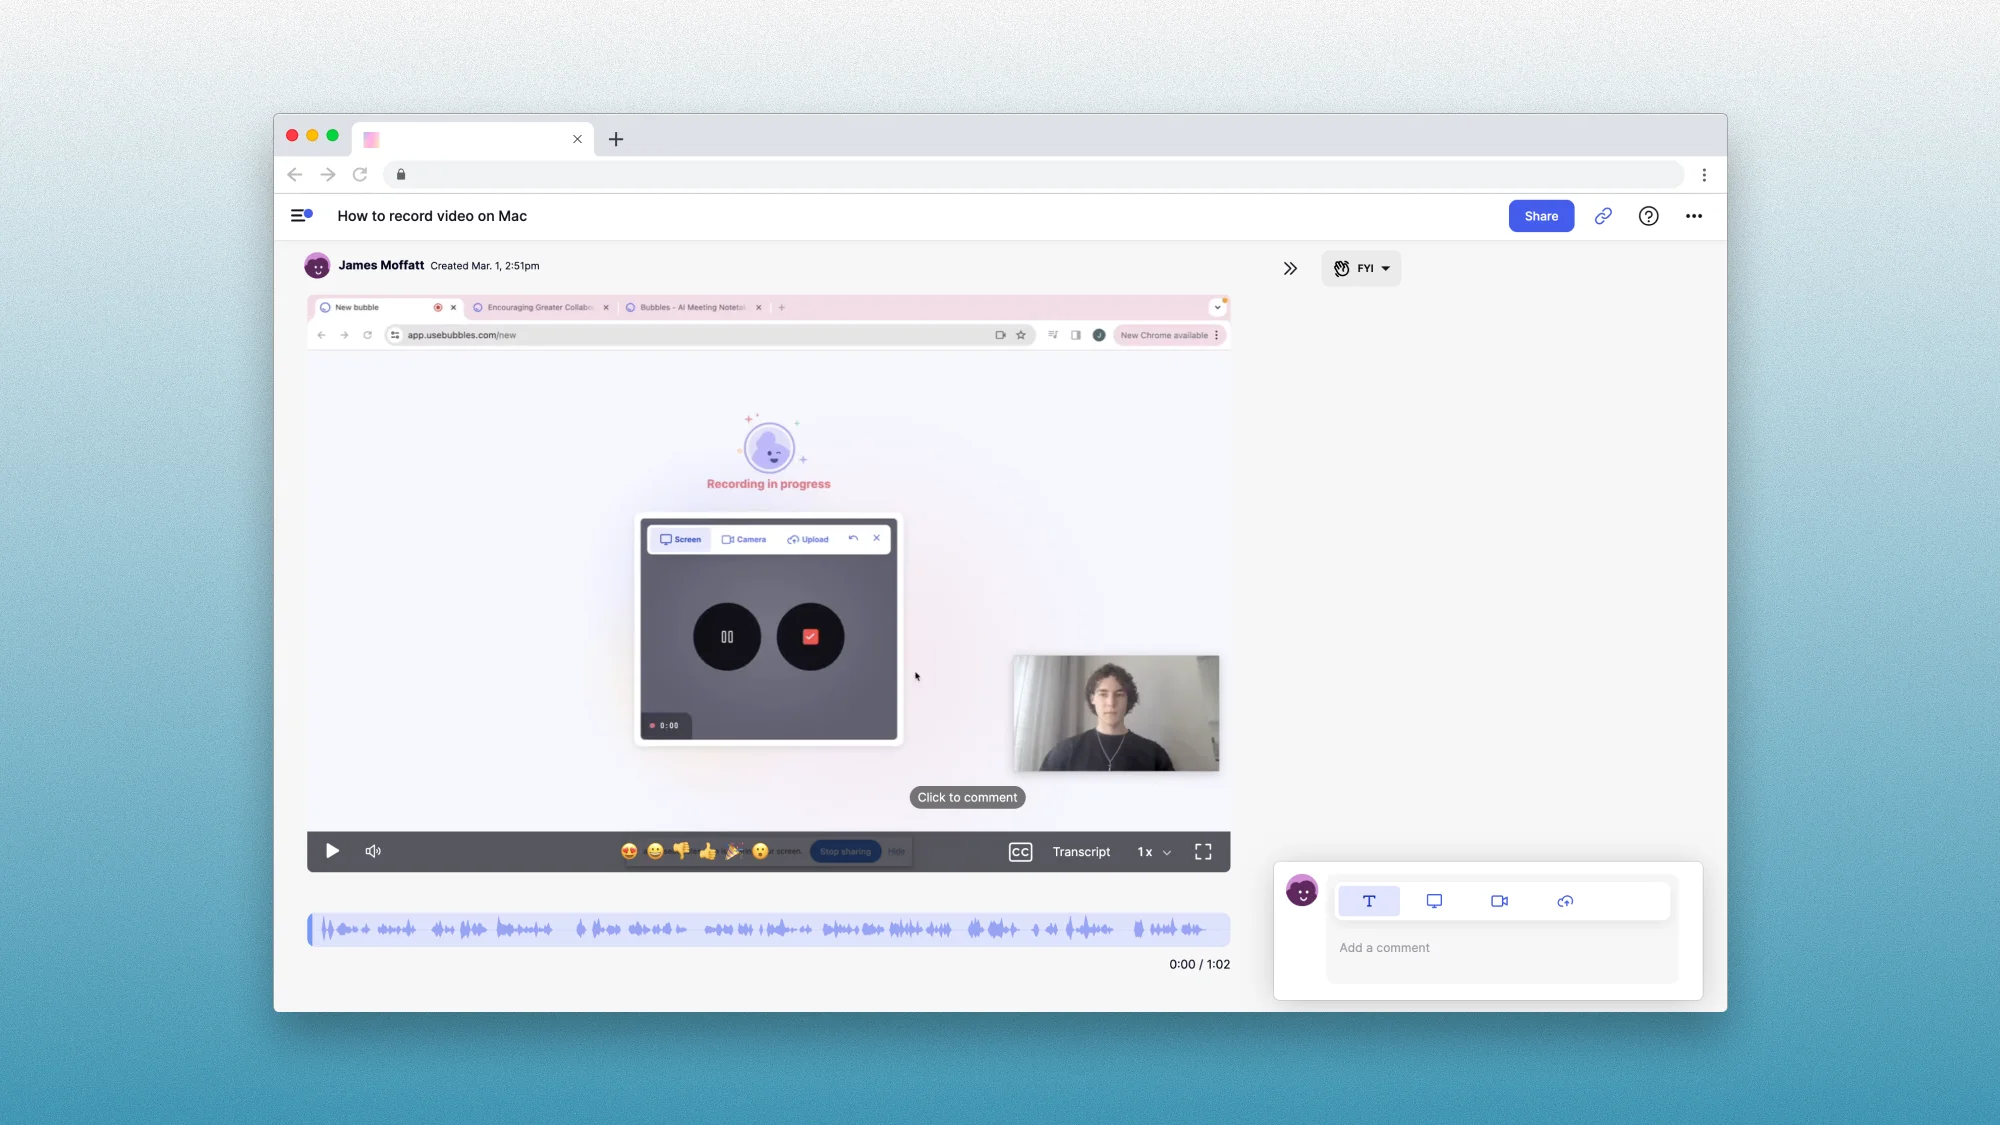
Task: Open the FYI dropdown
Action: tap(1361, 268)
